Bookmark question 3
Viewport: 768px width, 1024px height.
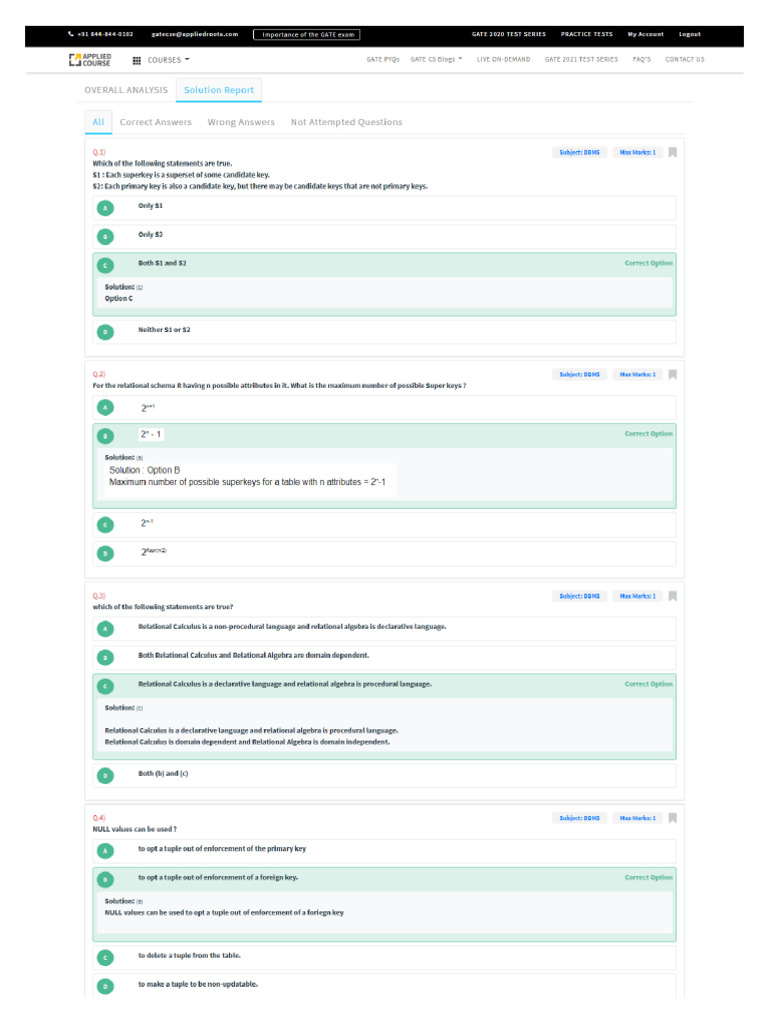tap(673, 596)
